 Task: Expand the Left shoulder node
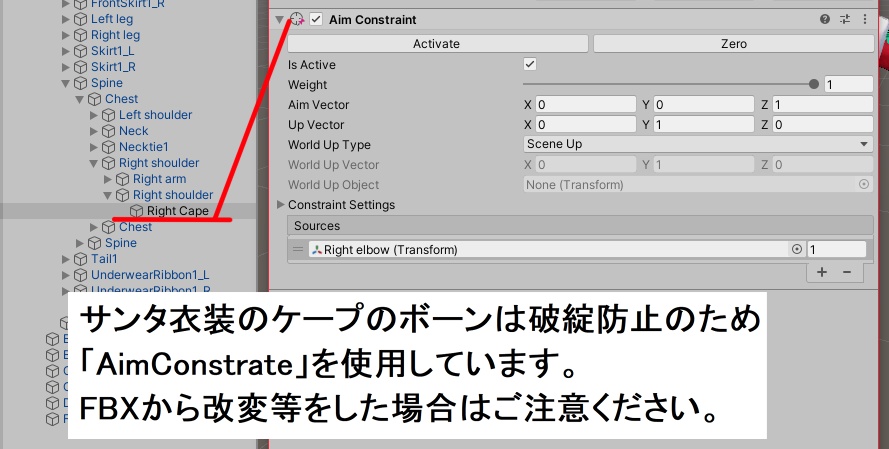click(x=94, y=115)
